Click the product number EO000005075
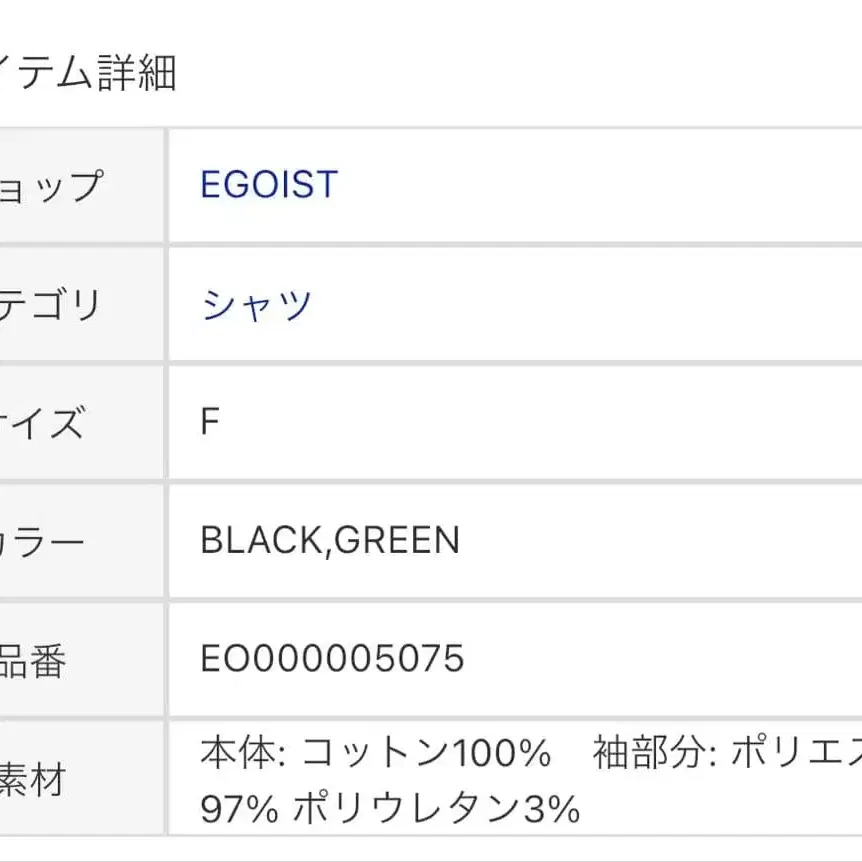 tap(332, 659)
